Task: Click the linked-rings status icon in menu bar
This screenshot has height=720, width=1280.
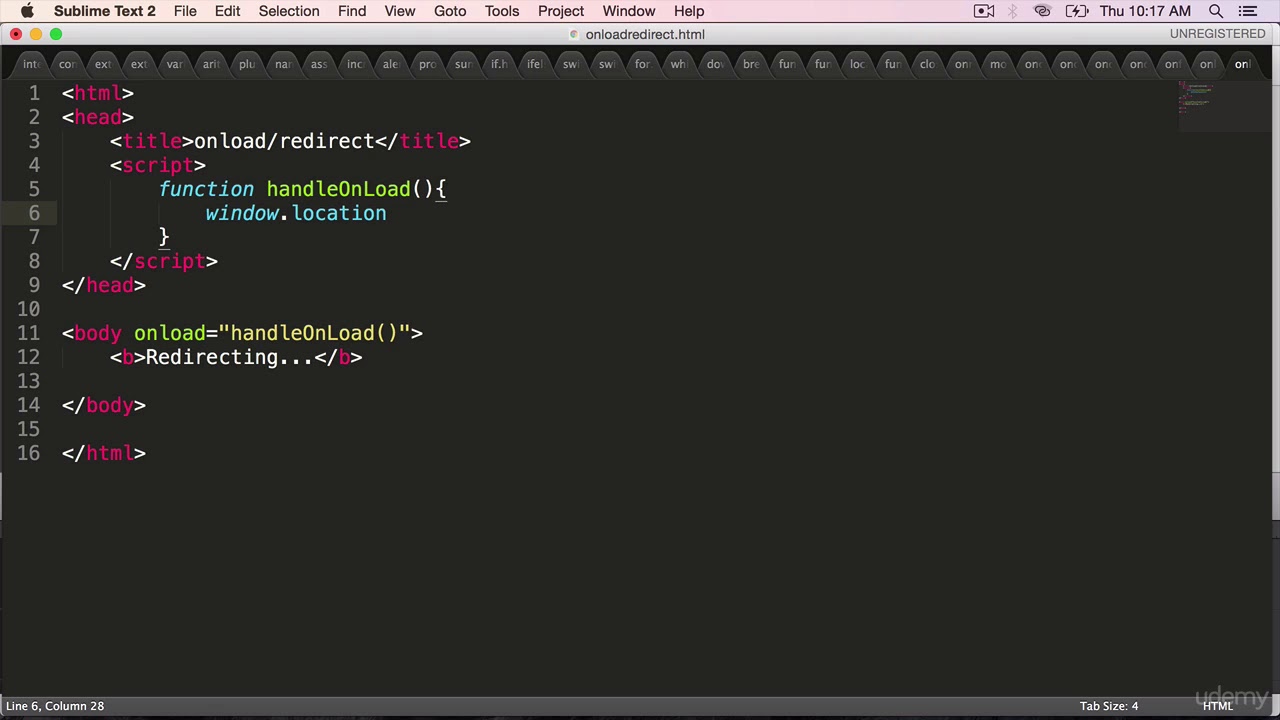Action: pyautogui.click(x=1042, y=11)
